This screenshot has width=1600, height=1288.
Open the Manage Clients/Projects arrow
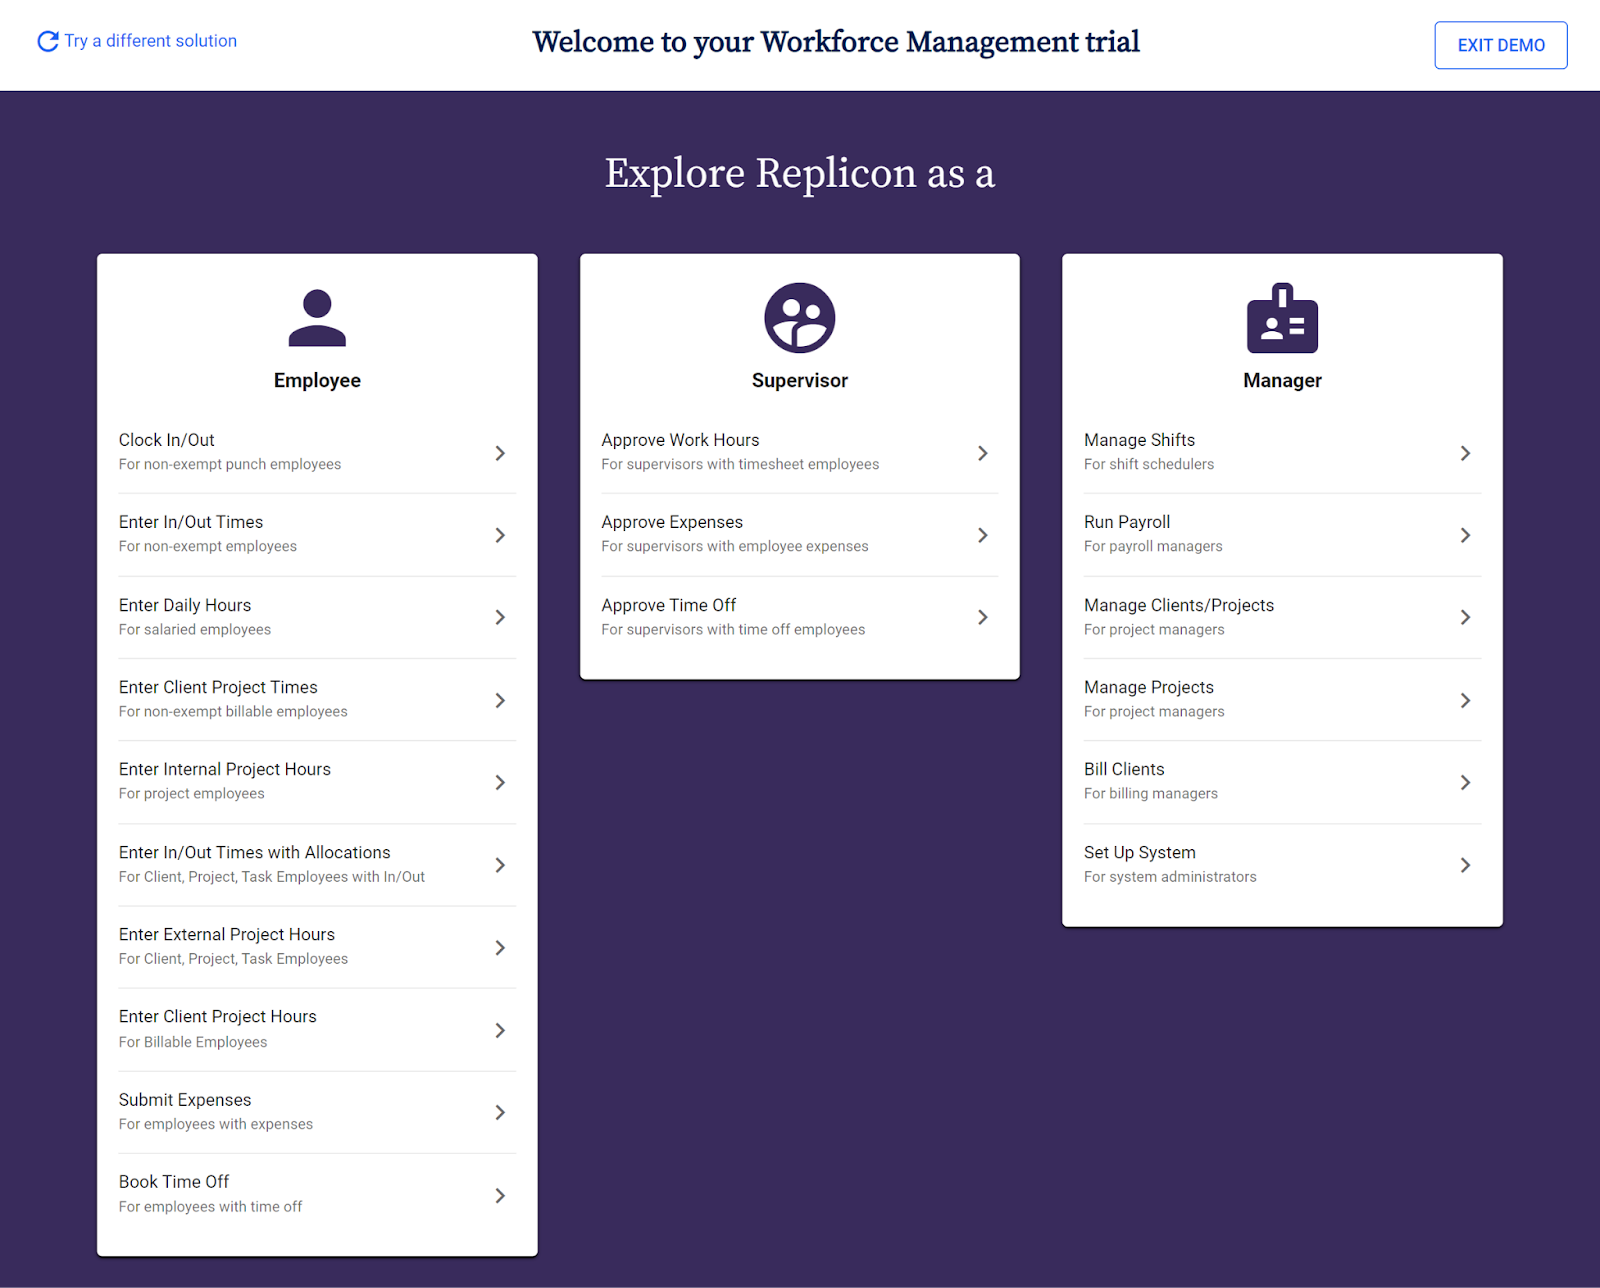[1465, 617]
